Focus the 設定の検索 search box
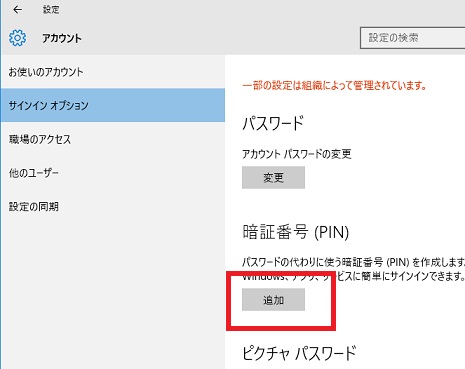465x369 pixels. coord(413,38)
